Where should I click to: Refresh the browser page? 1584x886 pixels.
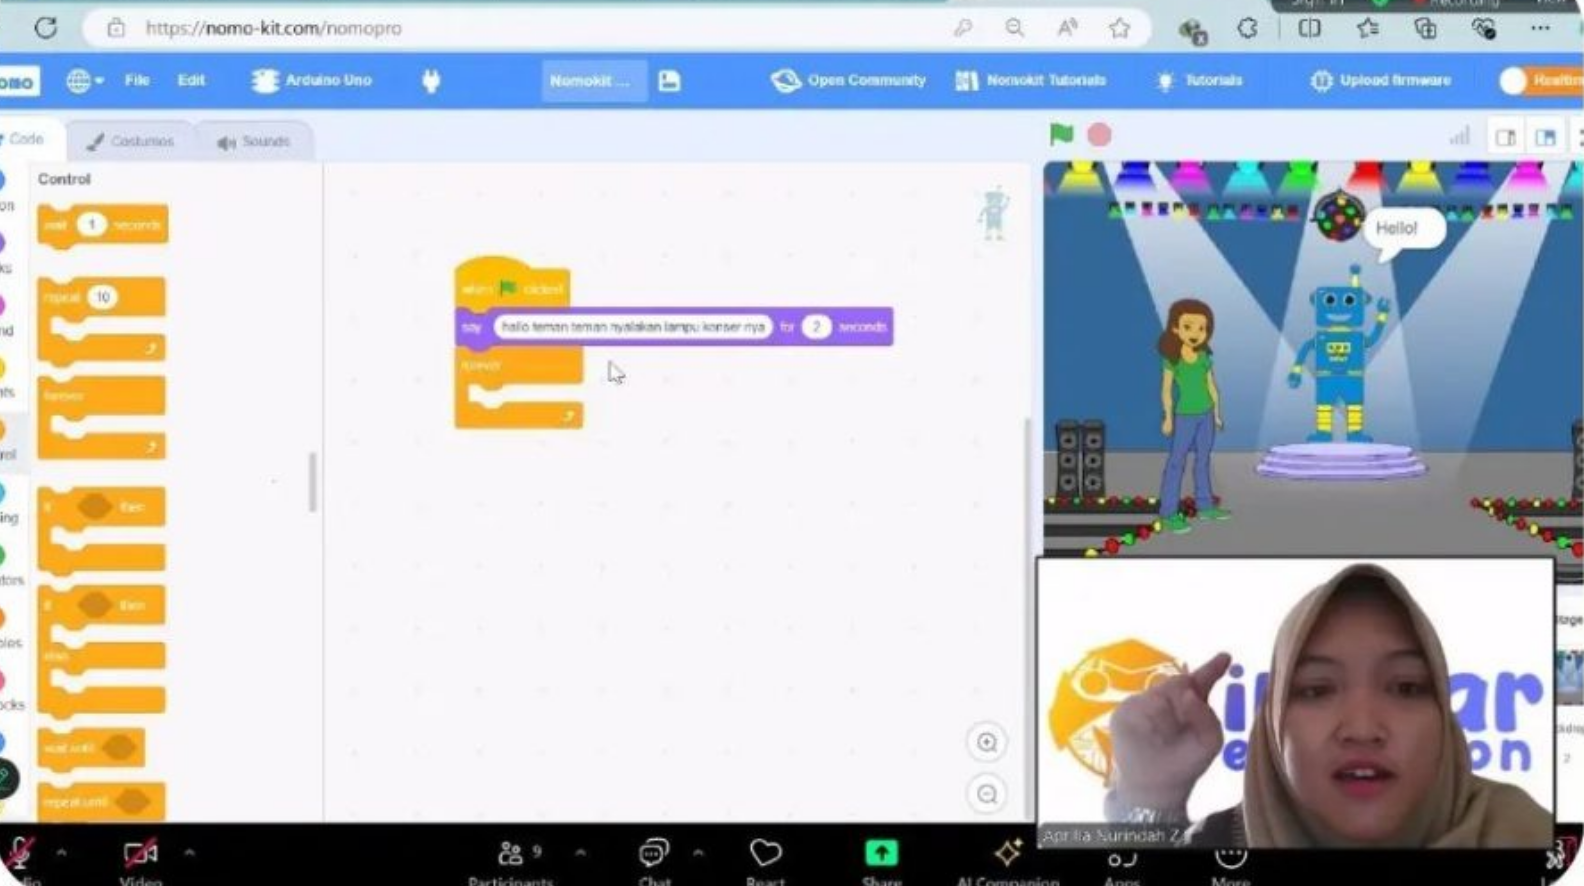point(46,28)
